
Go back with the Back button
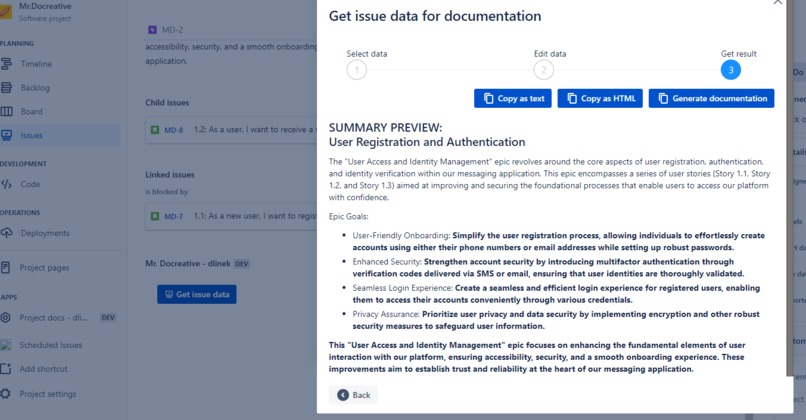353,395
